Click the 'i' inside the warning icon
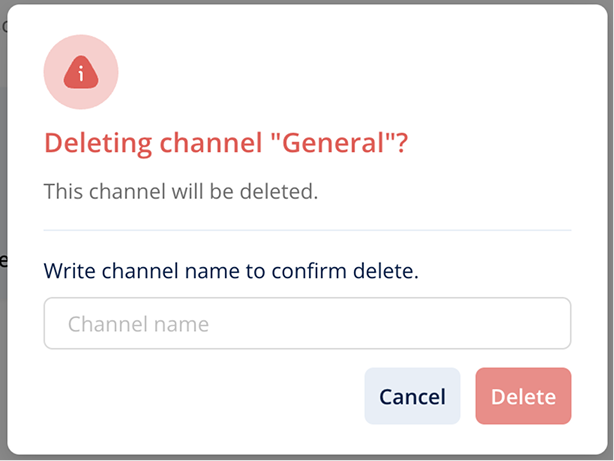This screenshot has width=614, height=461. tap(81, 73)
